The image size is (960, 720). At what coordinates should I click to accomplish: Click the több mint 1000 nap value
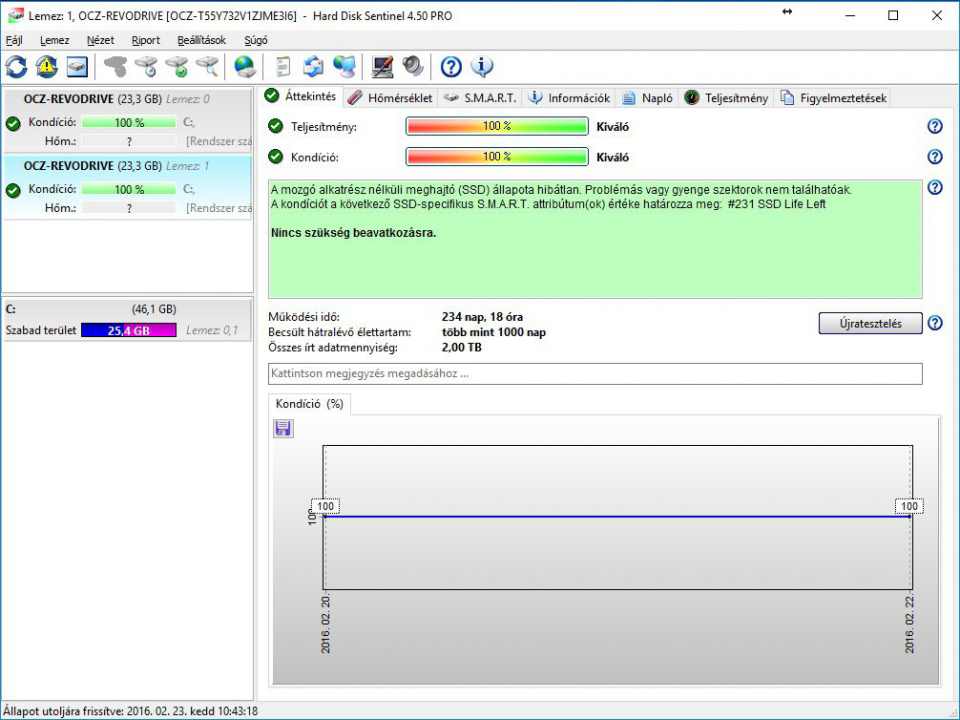(493, 332)
